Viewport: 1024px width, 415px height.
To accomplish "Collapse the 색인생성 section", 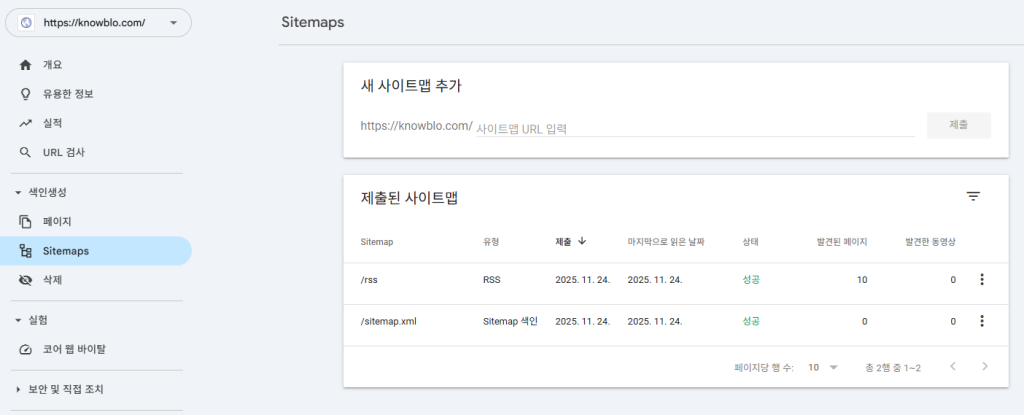I will [18, 192].
